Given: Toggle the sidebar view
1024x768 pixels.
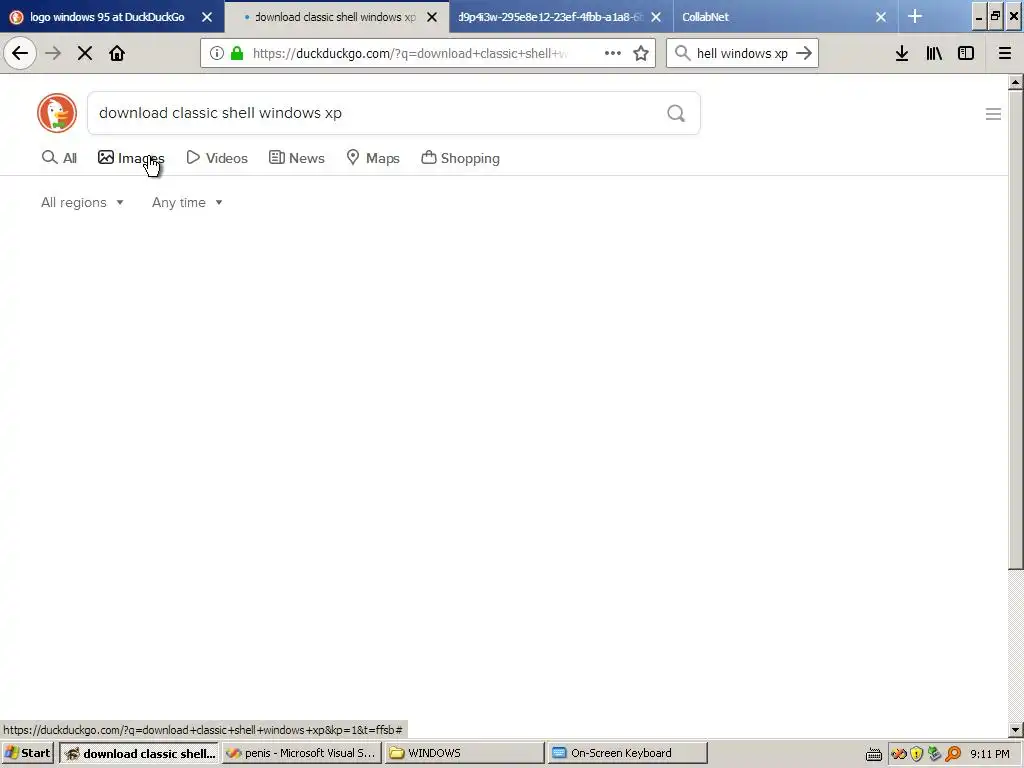Looking at the screenshot, I should 966,54.
